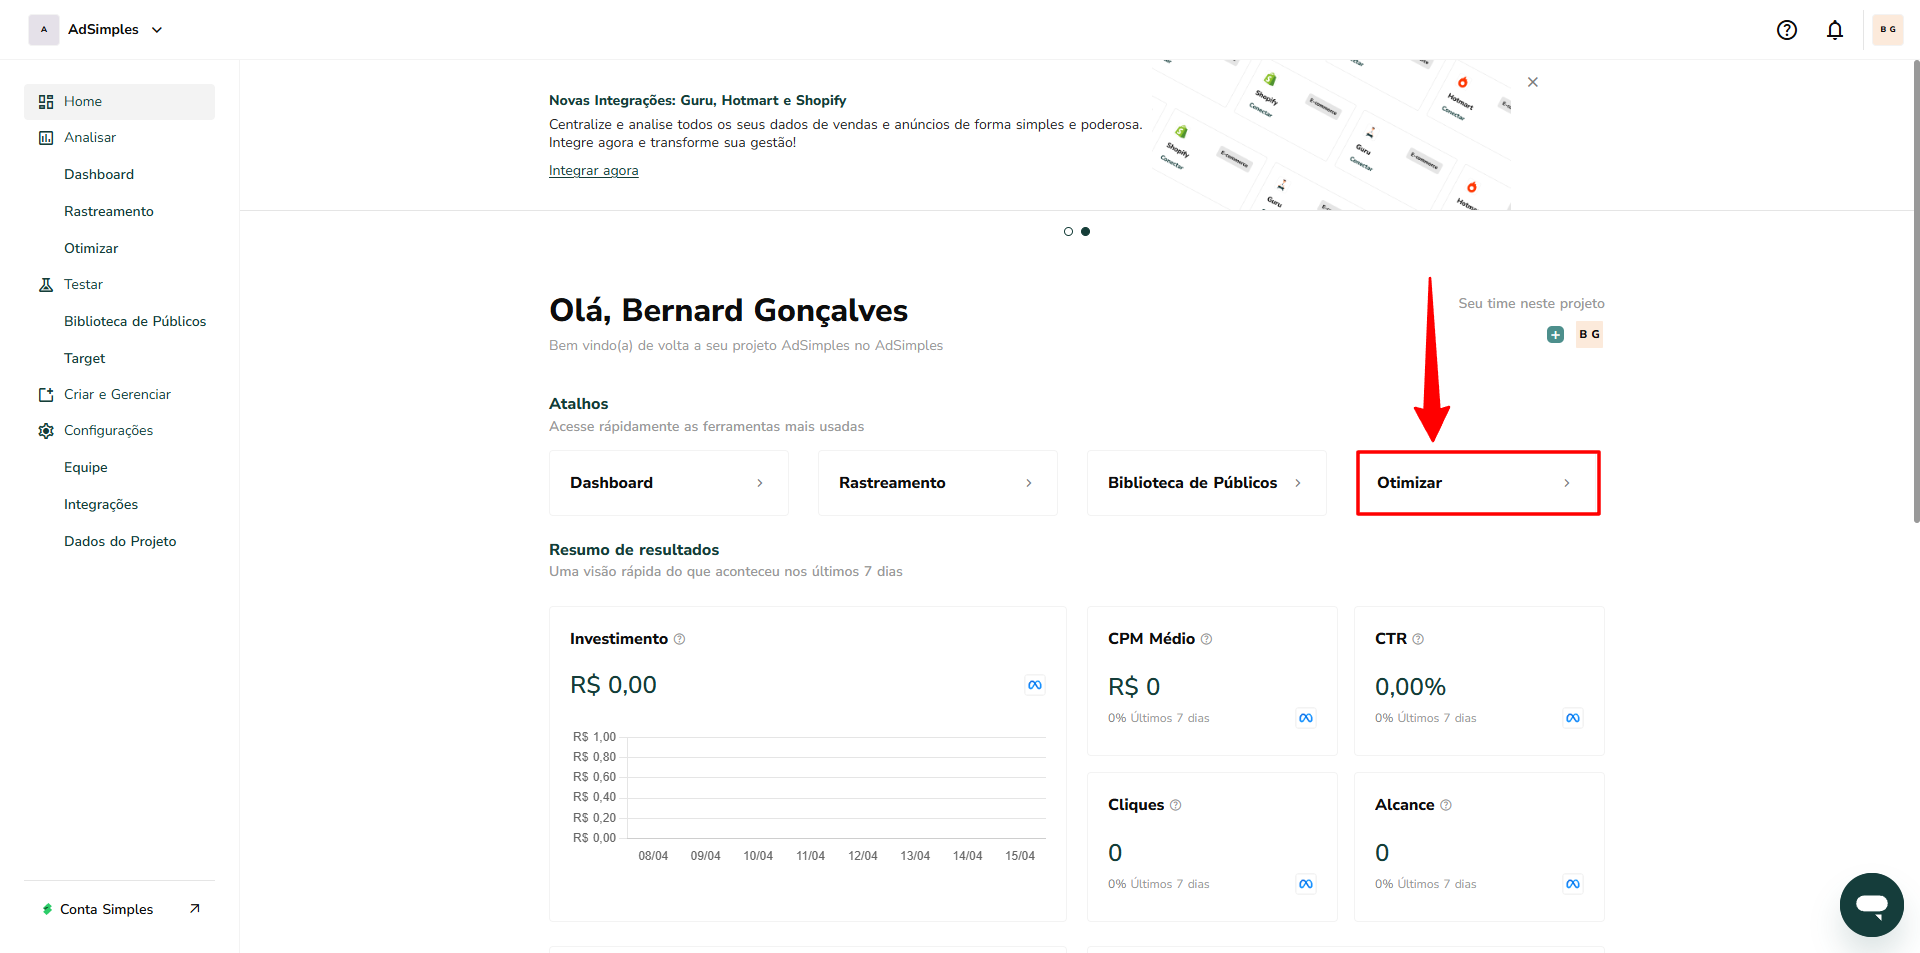This screenshot has width=1920, height=953.
Task: Open Rastreamento in the sidebar
Action: [109, 211]
